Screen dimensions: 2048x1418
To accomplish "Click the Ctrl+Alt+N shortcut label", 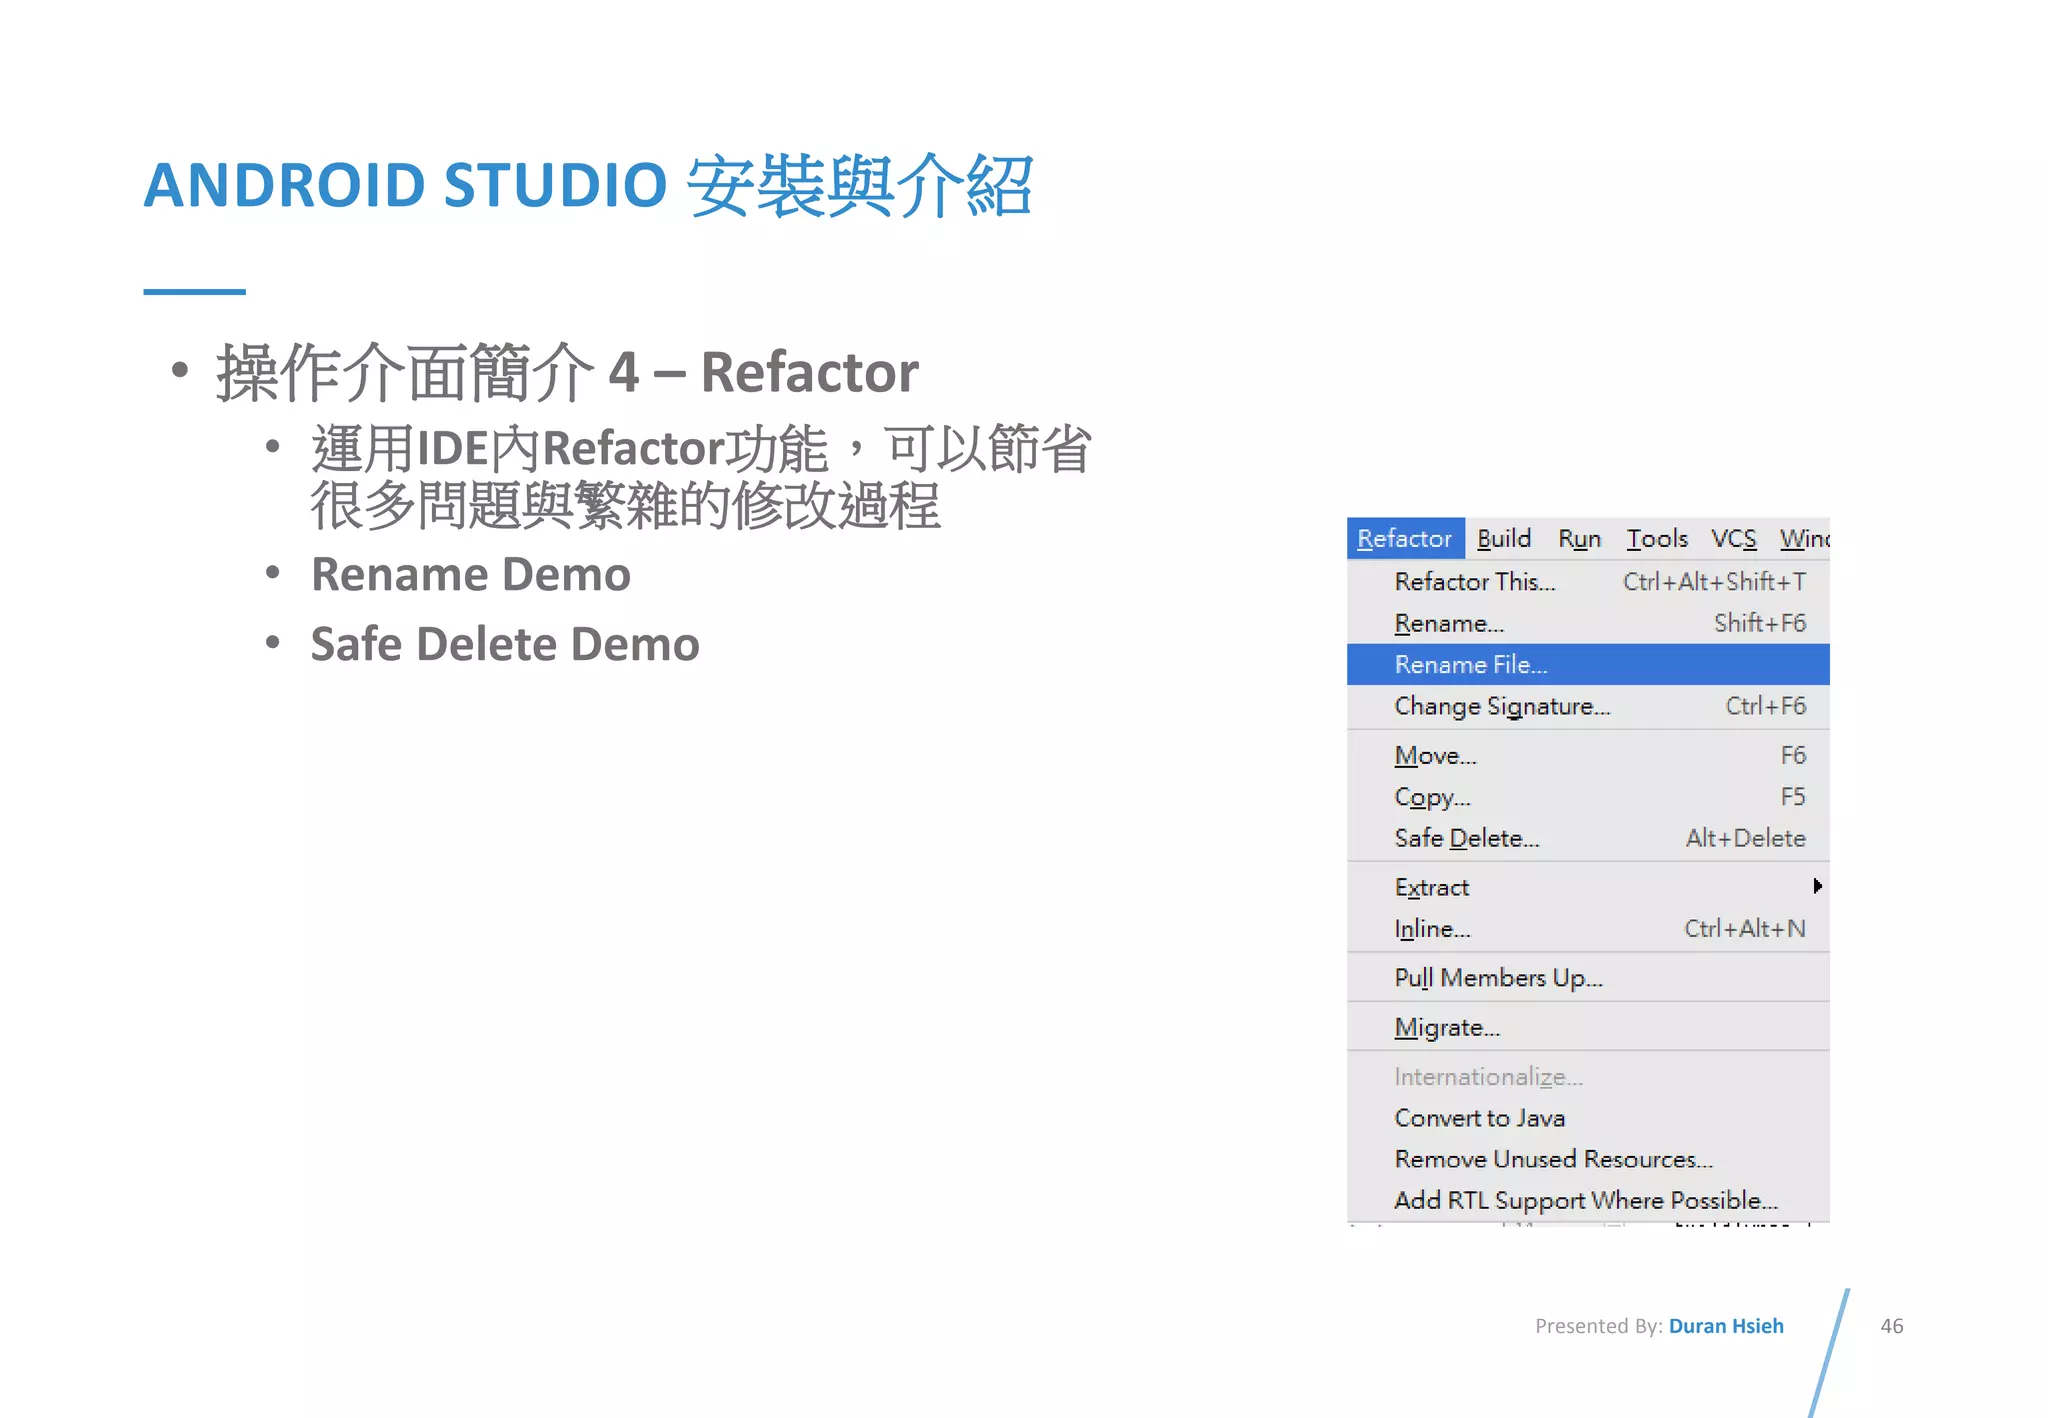I will pyautogui.click(x=1745, y=929).
